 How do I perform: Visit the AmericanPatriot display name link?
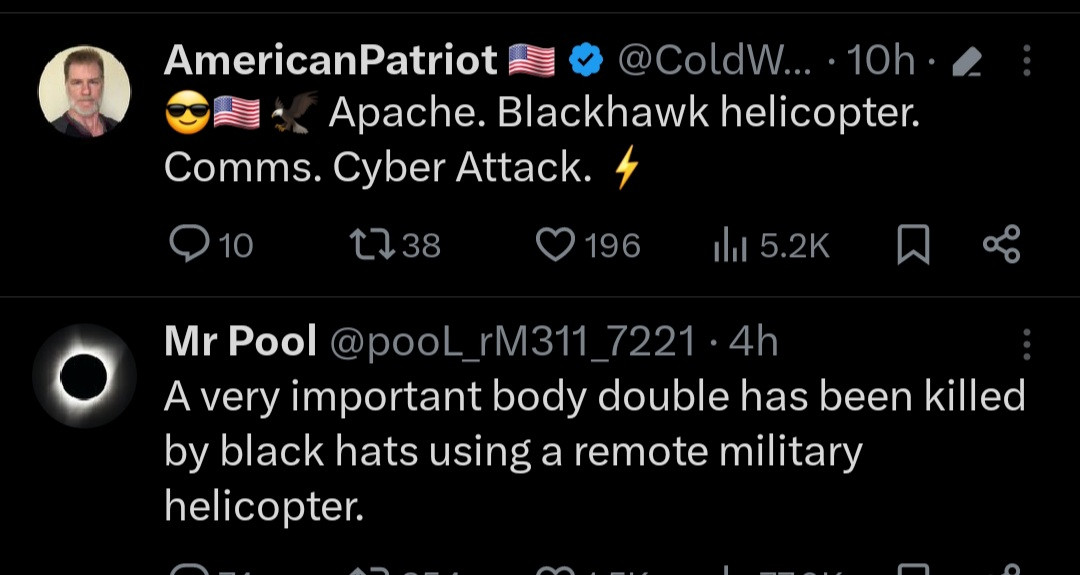pos(330,62)
